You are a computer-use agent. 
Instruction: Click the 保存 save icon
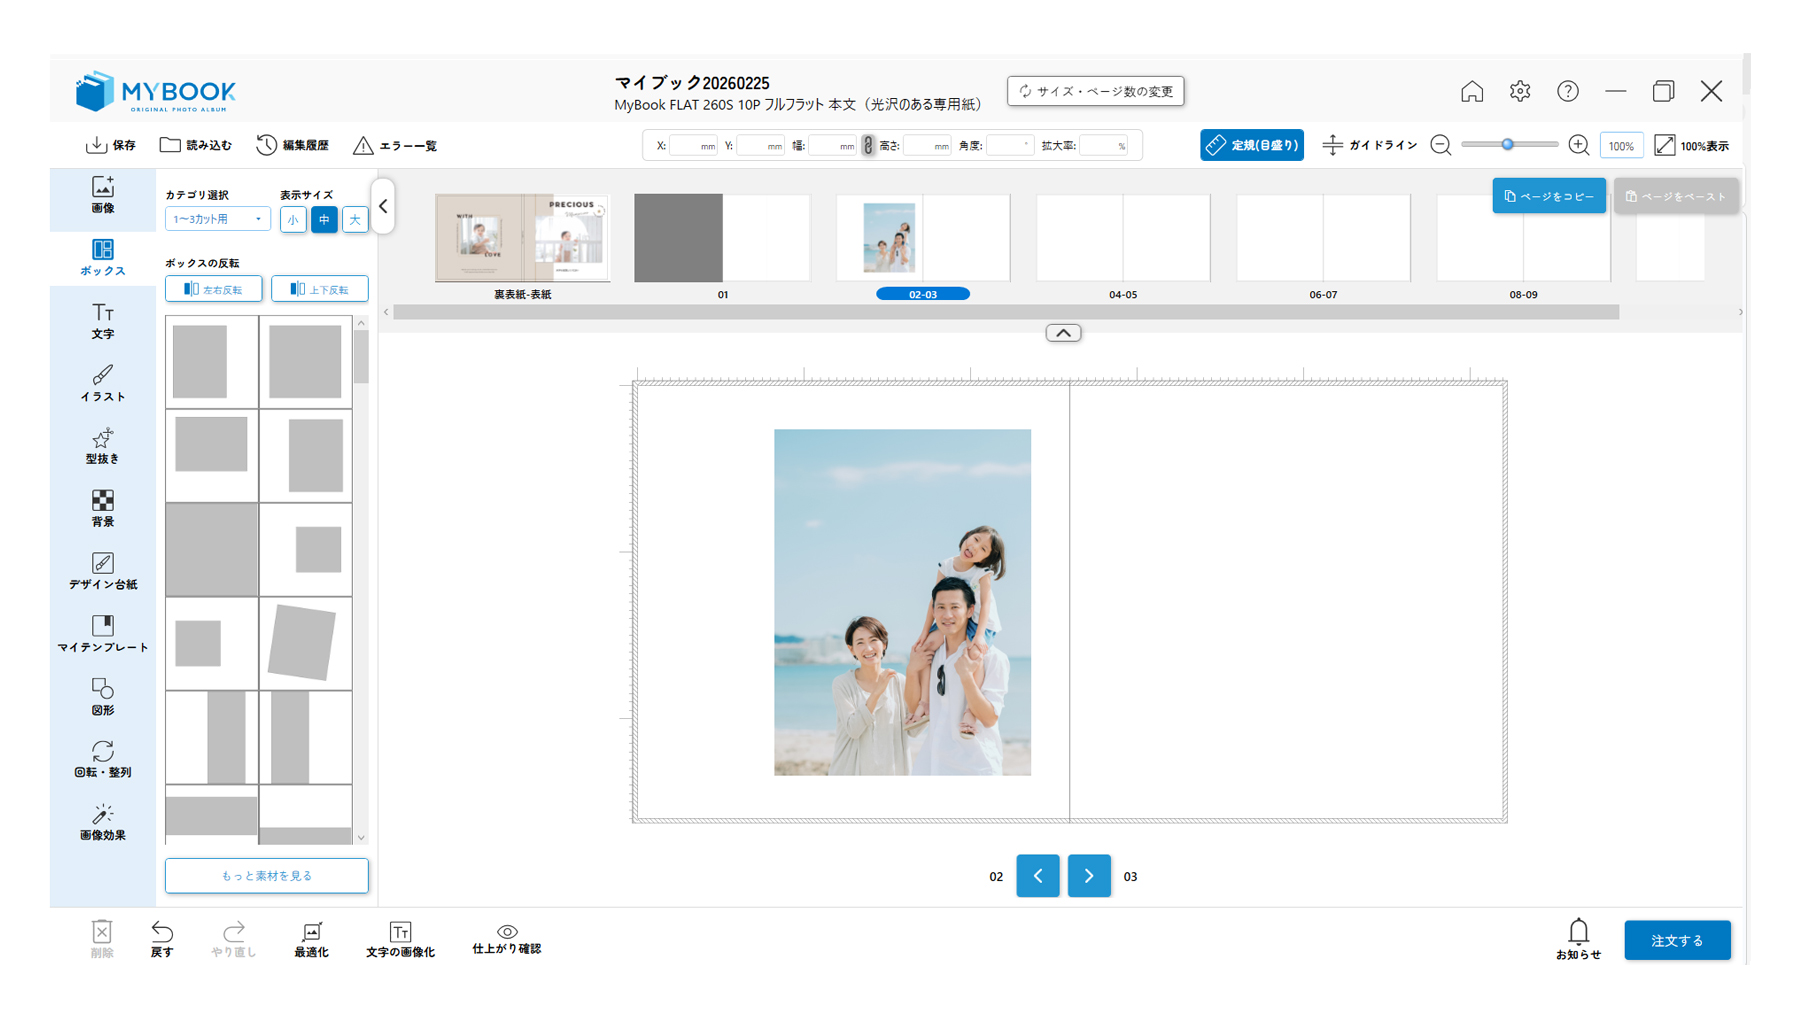click(x=96, y=145)
